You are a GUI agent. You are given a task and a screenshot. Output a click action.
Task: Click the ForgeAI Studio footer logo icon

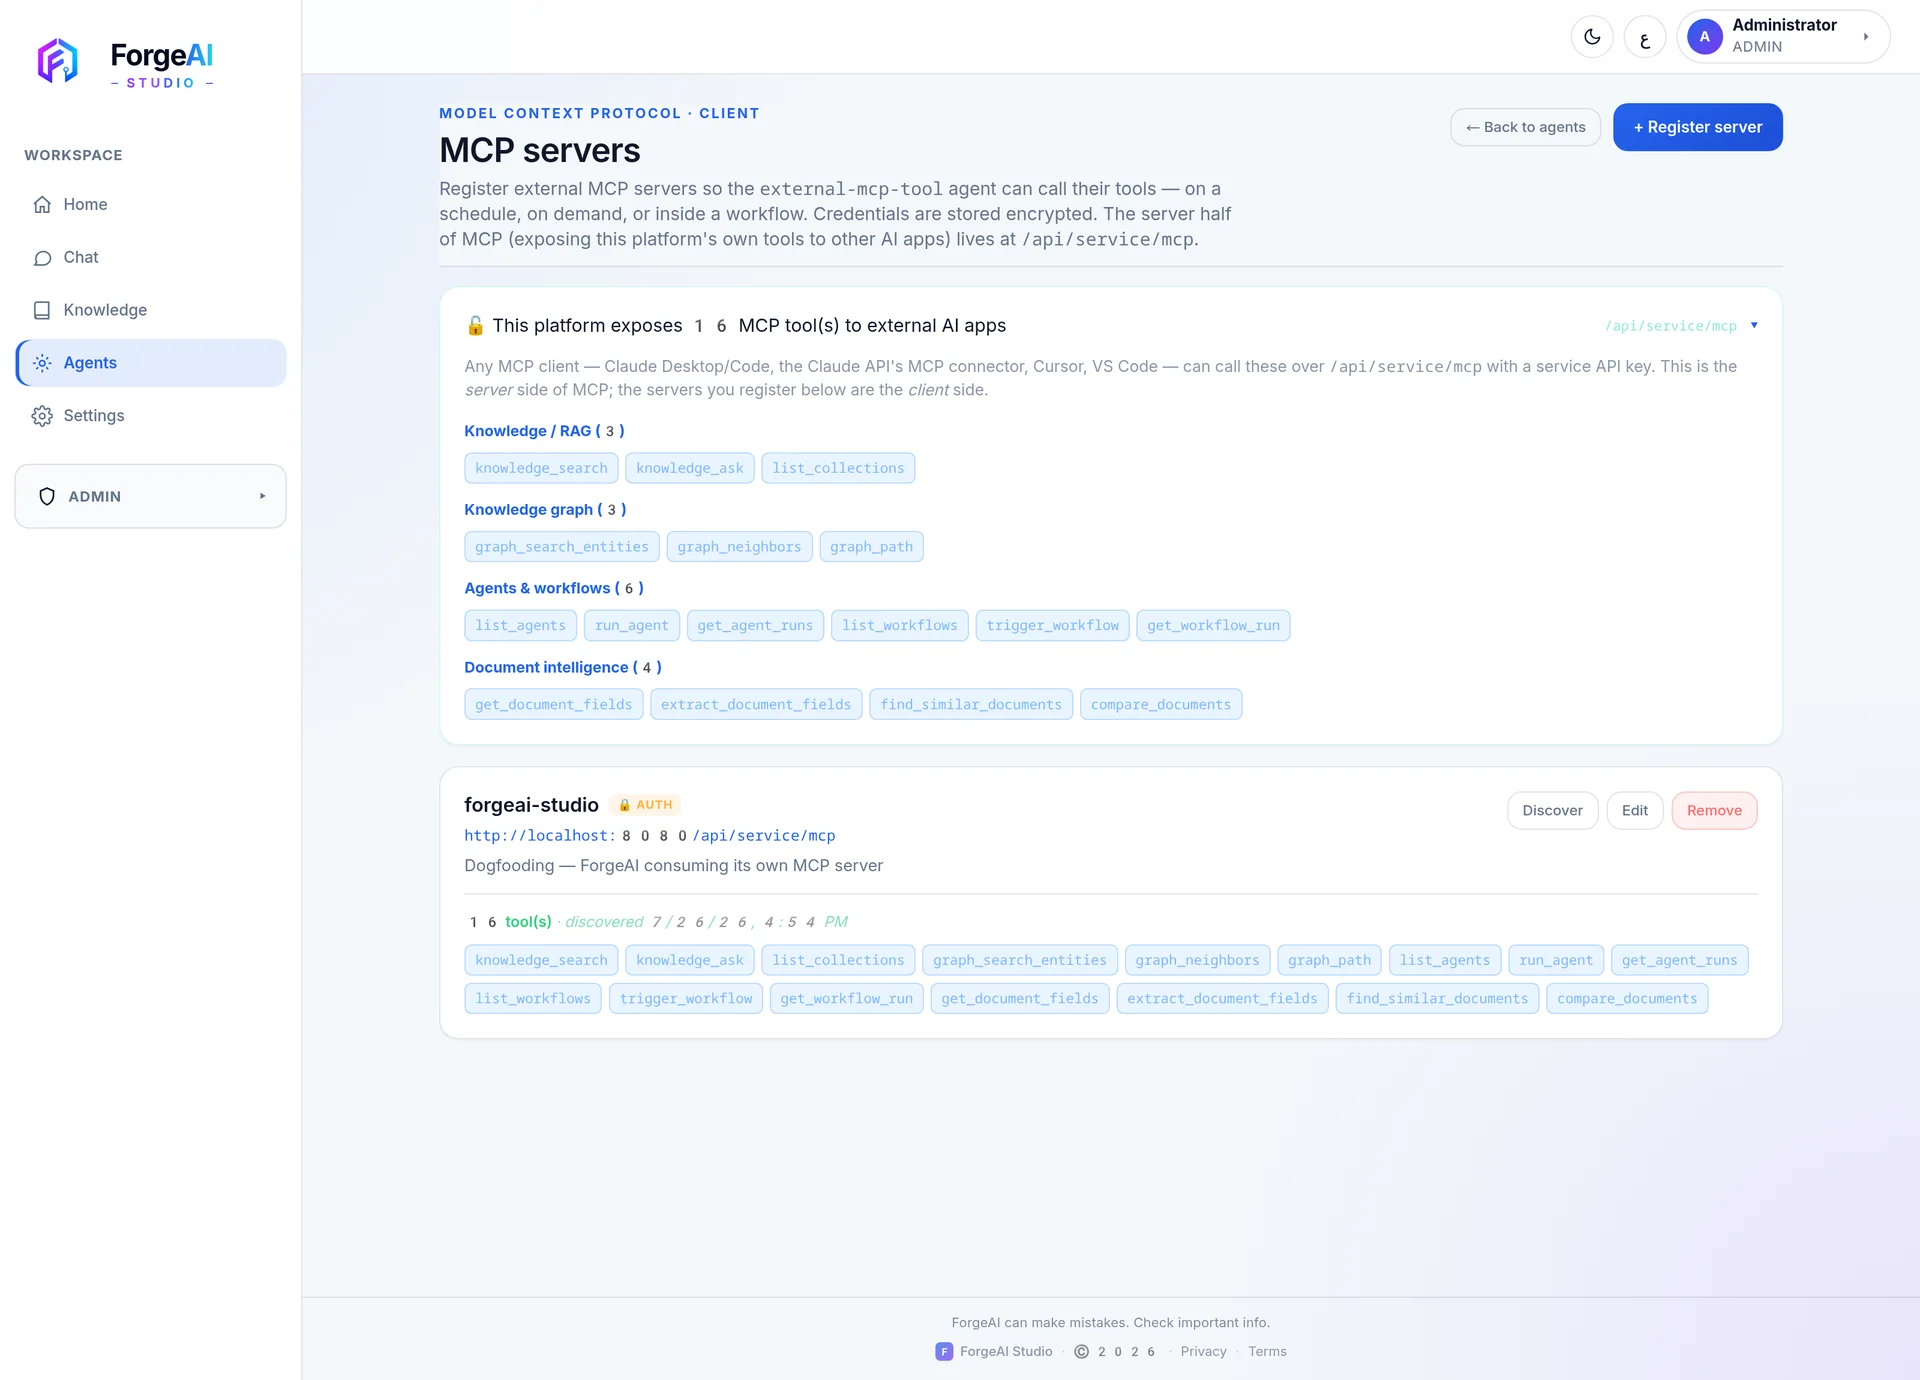click(x=944, y=1352)
